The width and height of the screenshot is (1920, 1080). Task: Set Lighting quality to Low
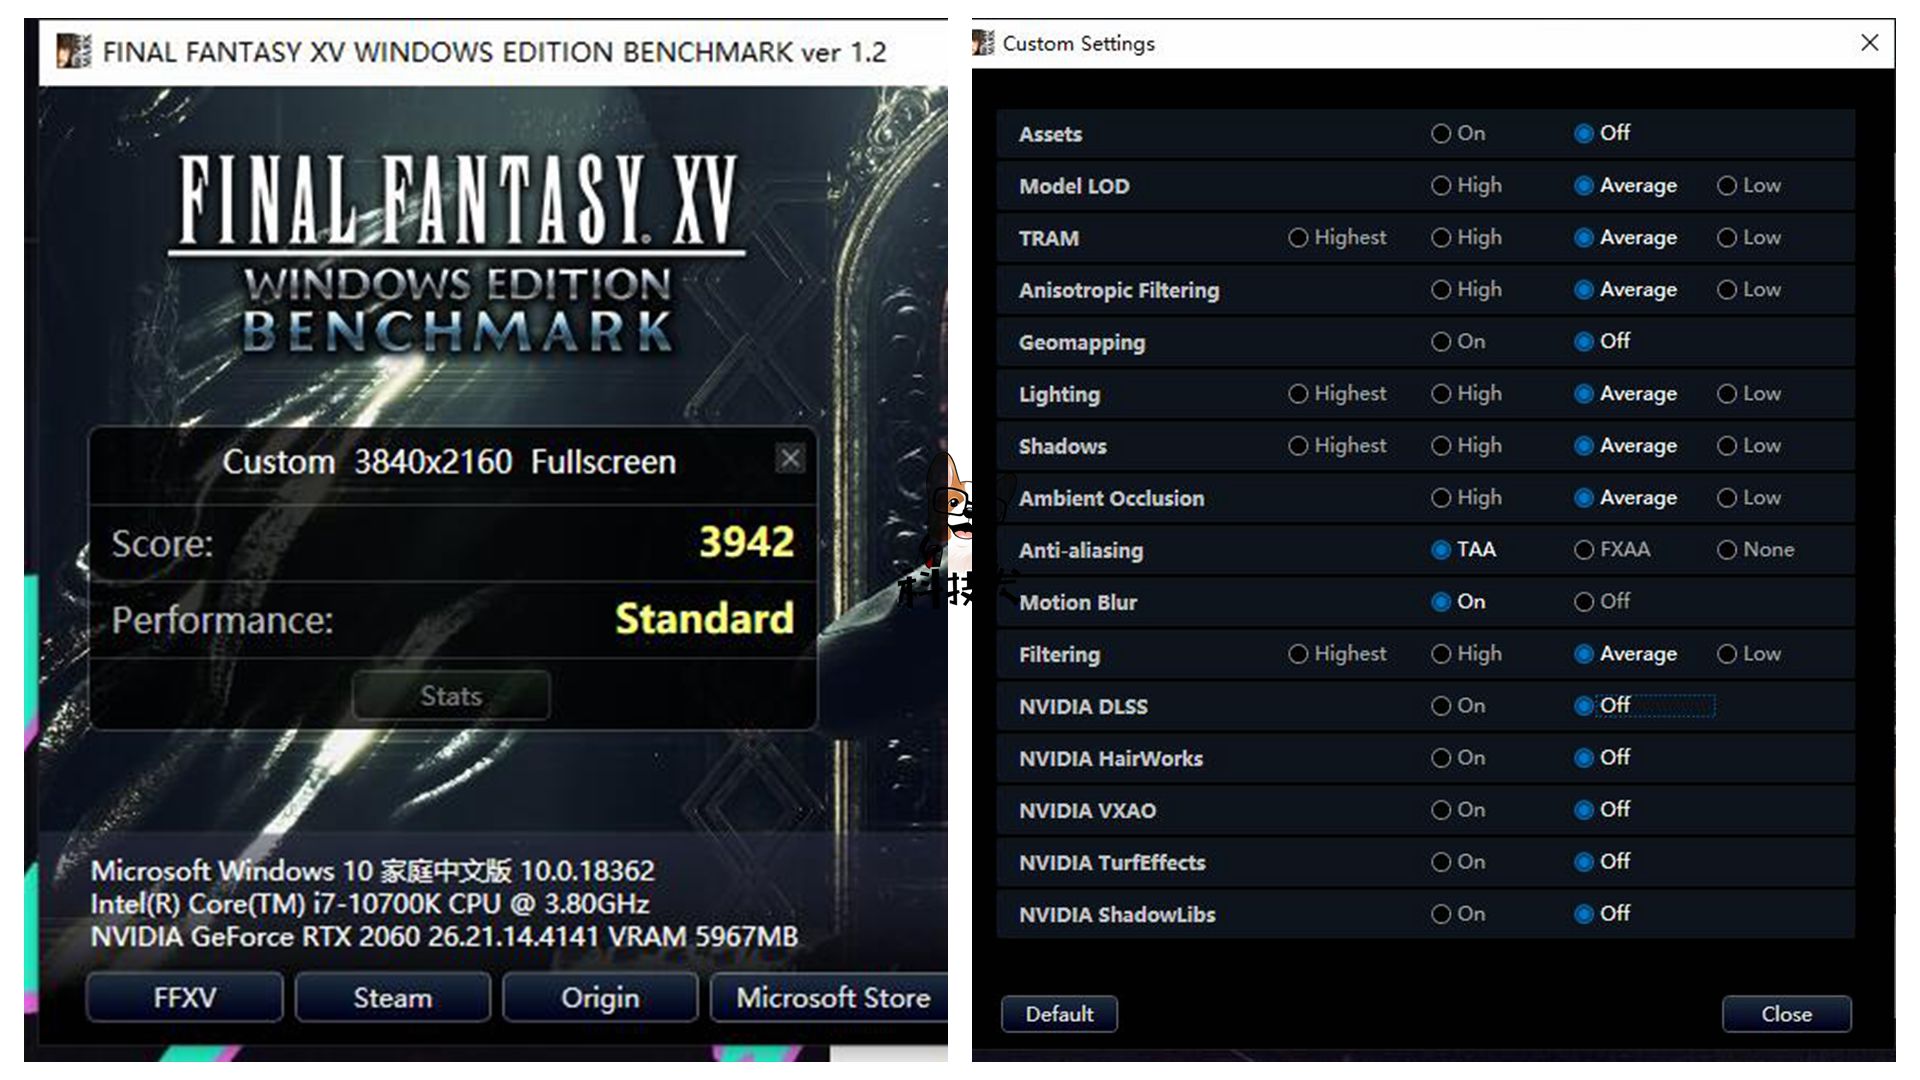point(1727,394)
